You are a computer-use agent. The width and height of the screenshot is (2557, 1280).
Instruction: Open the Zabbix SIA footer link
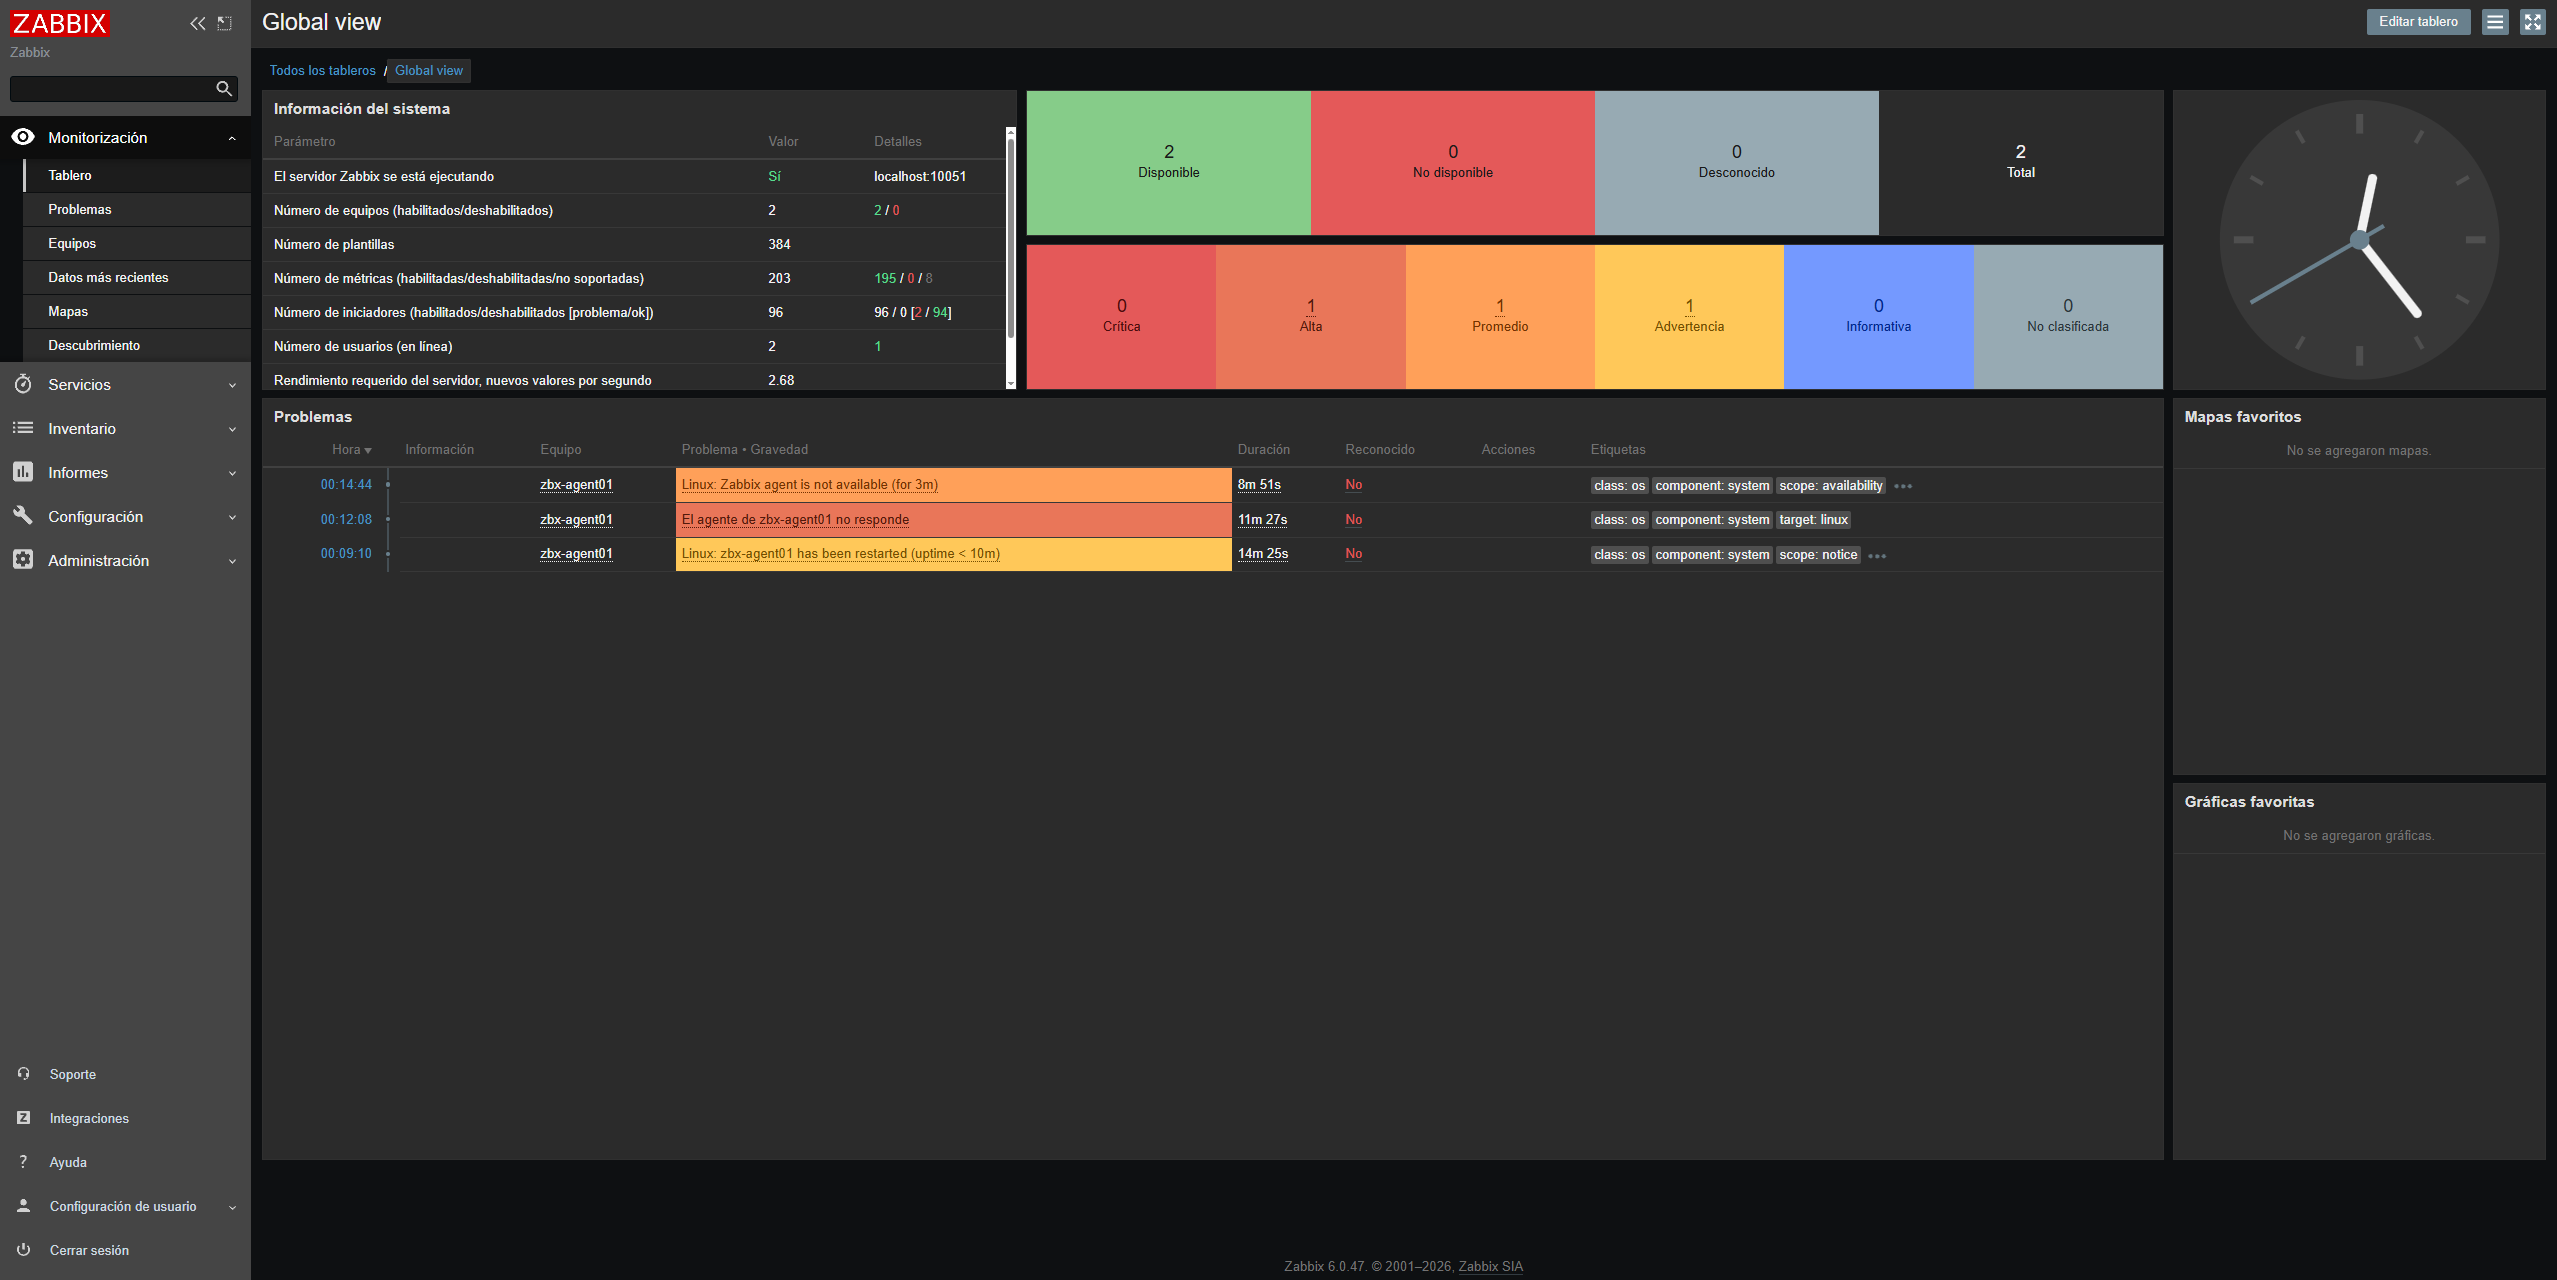click(1490, 1266)
